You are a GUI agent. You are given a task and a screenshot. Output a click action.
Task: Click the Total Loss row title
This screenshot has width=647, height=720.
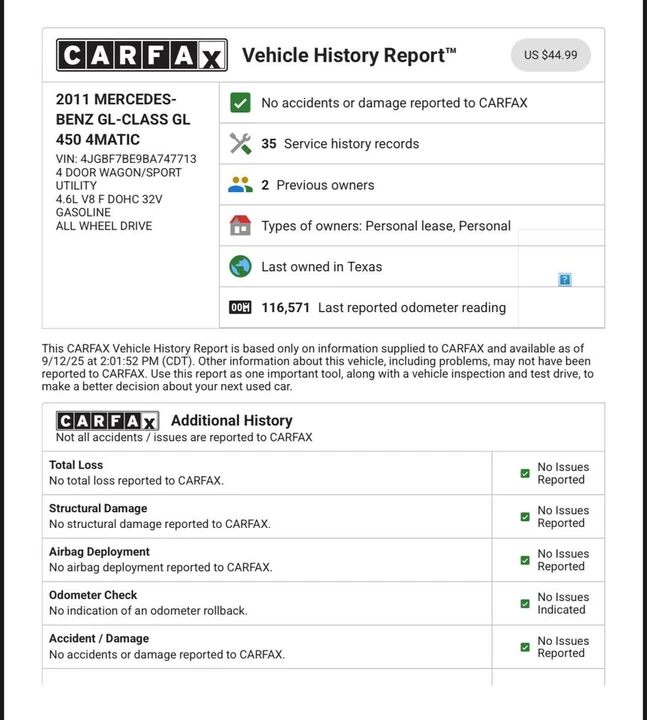pos(76,465)
